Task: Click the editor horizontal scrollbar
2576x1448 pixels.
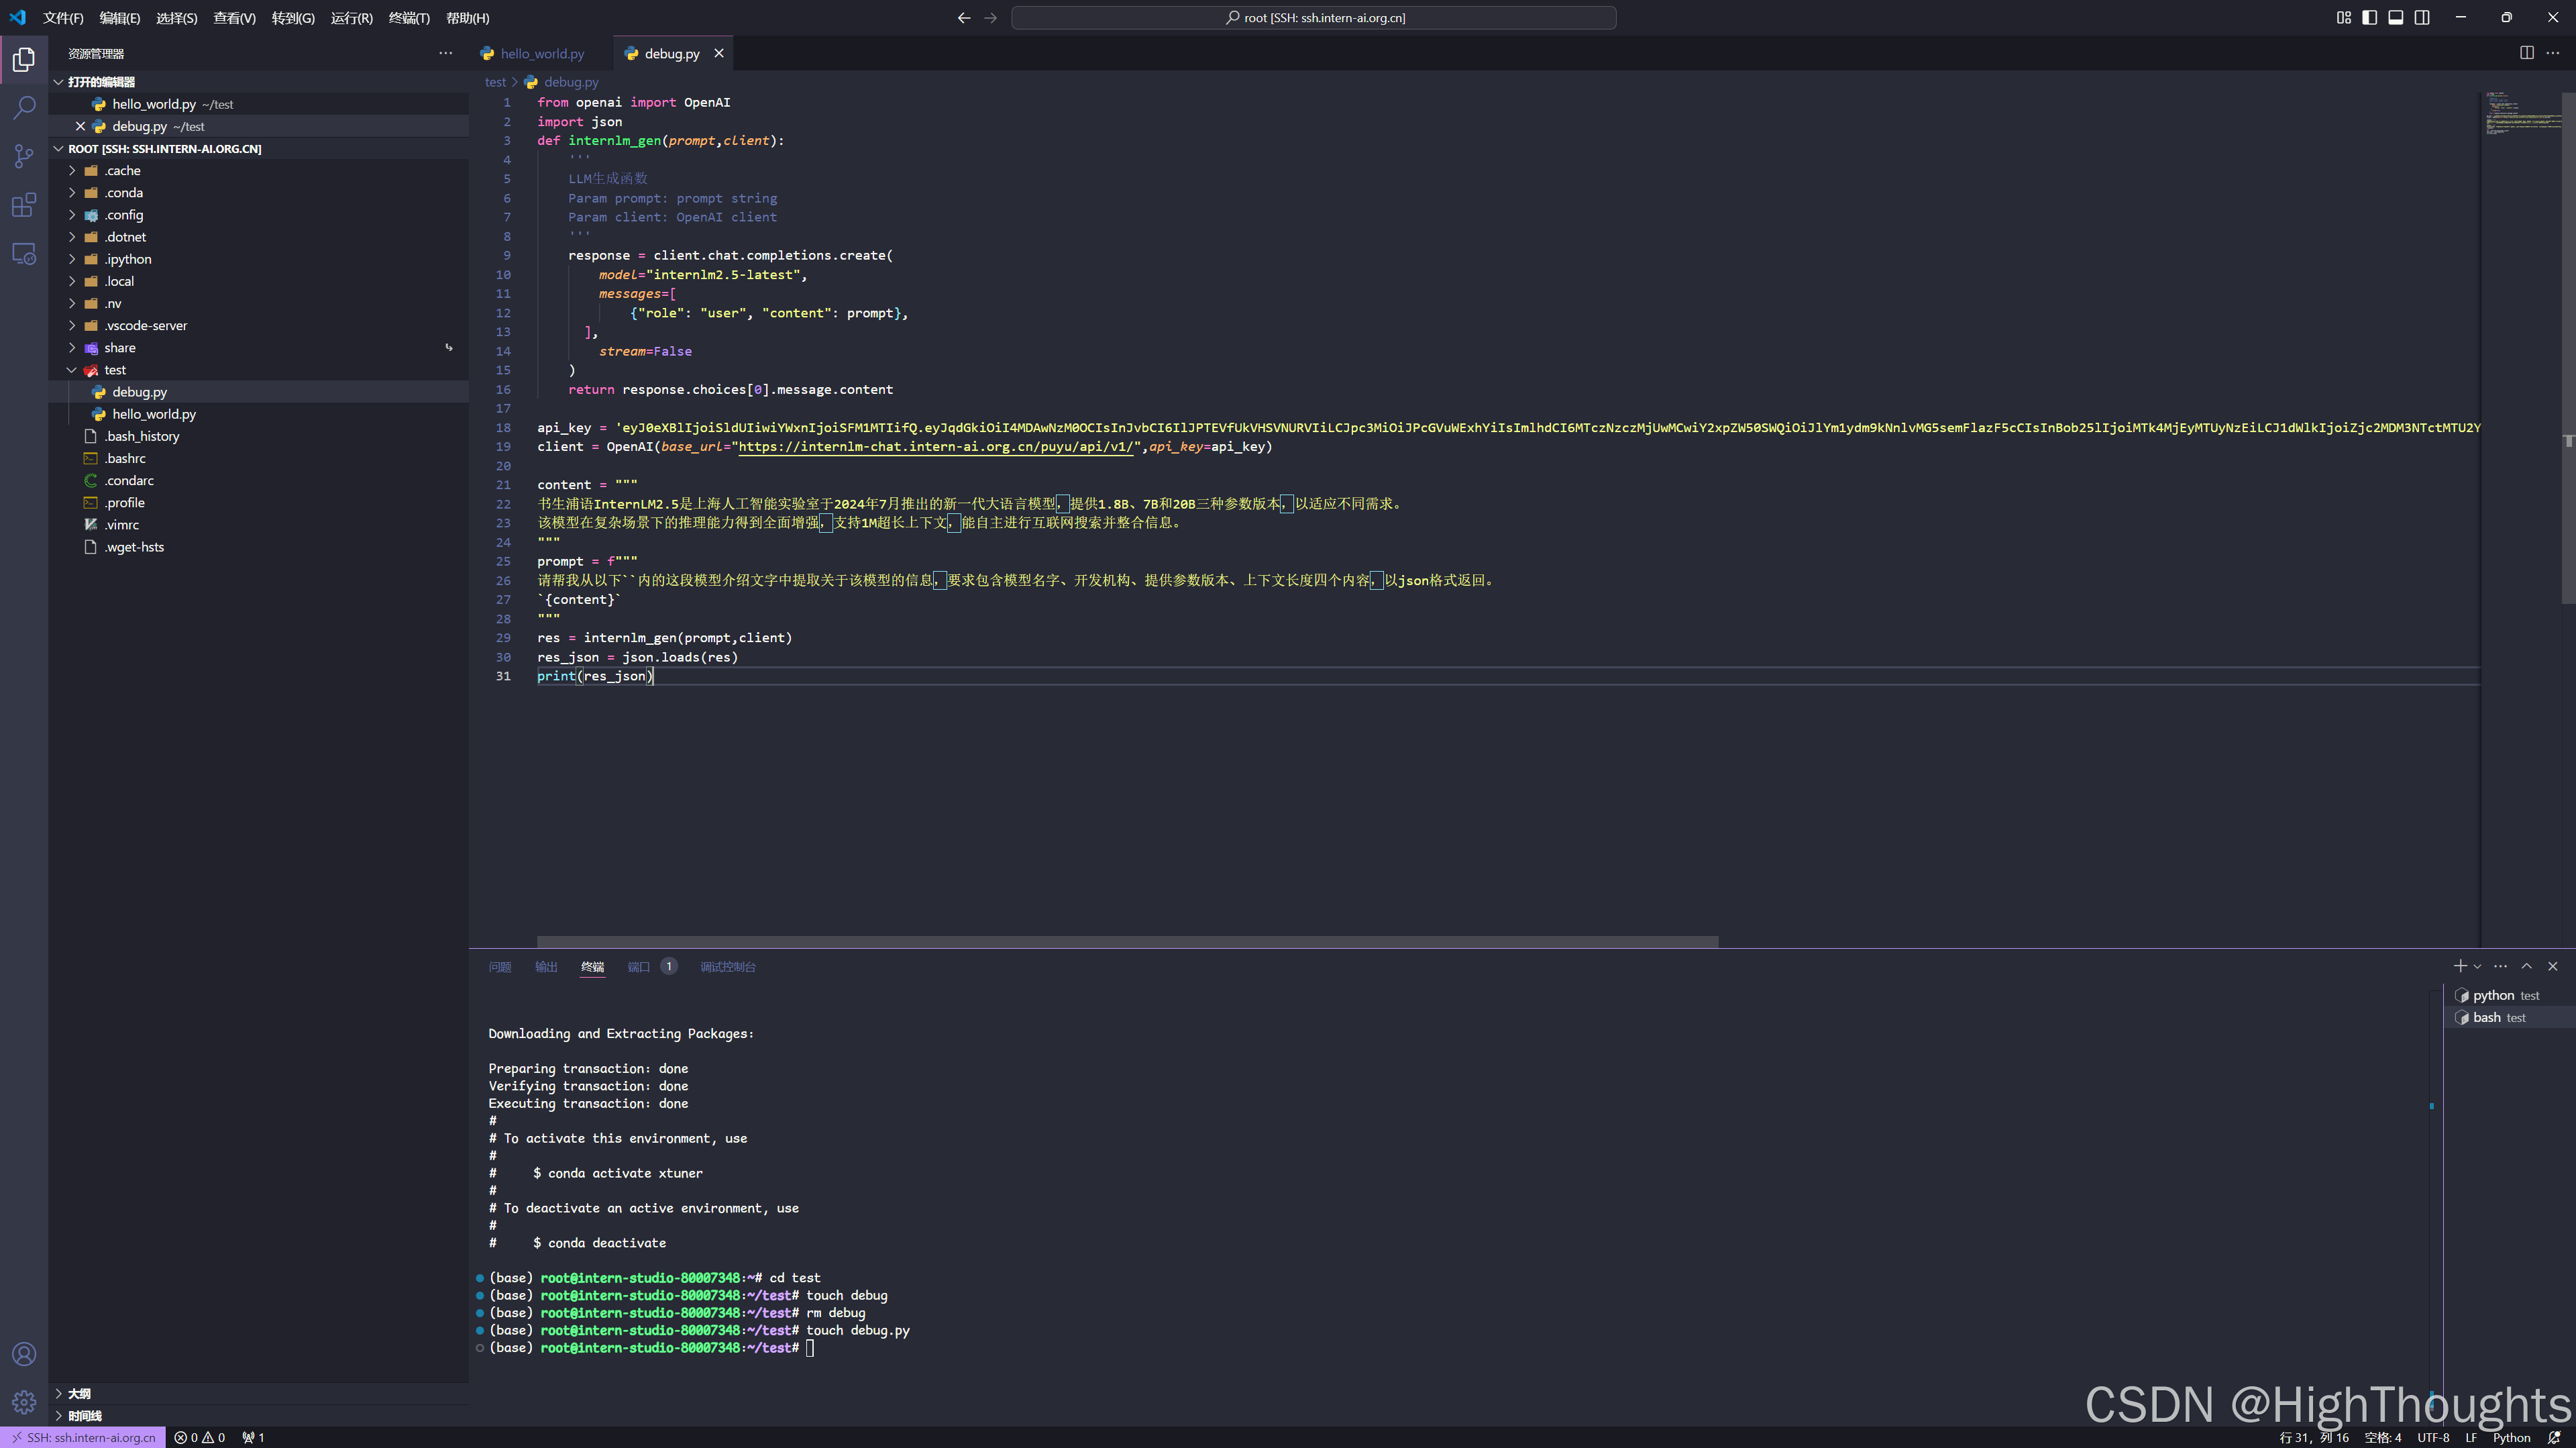Action: [x=1127, y=941]
